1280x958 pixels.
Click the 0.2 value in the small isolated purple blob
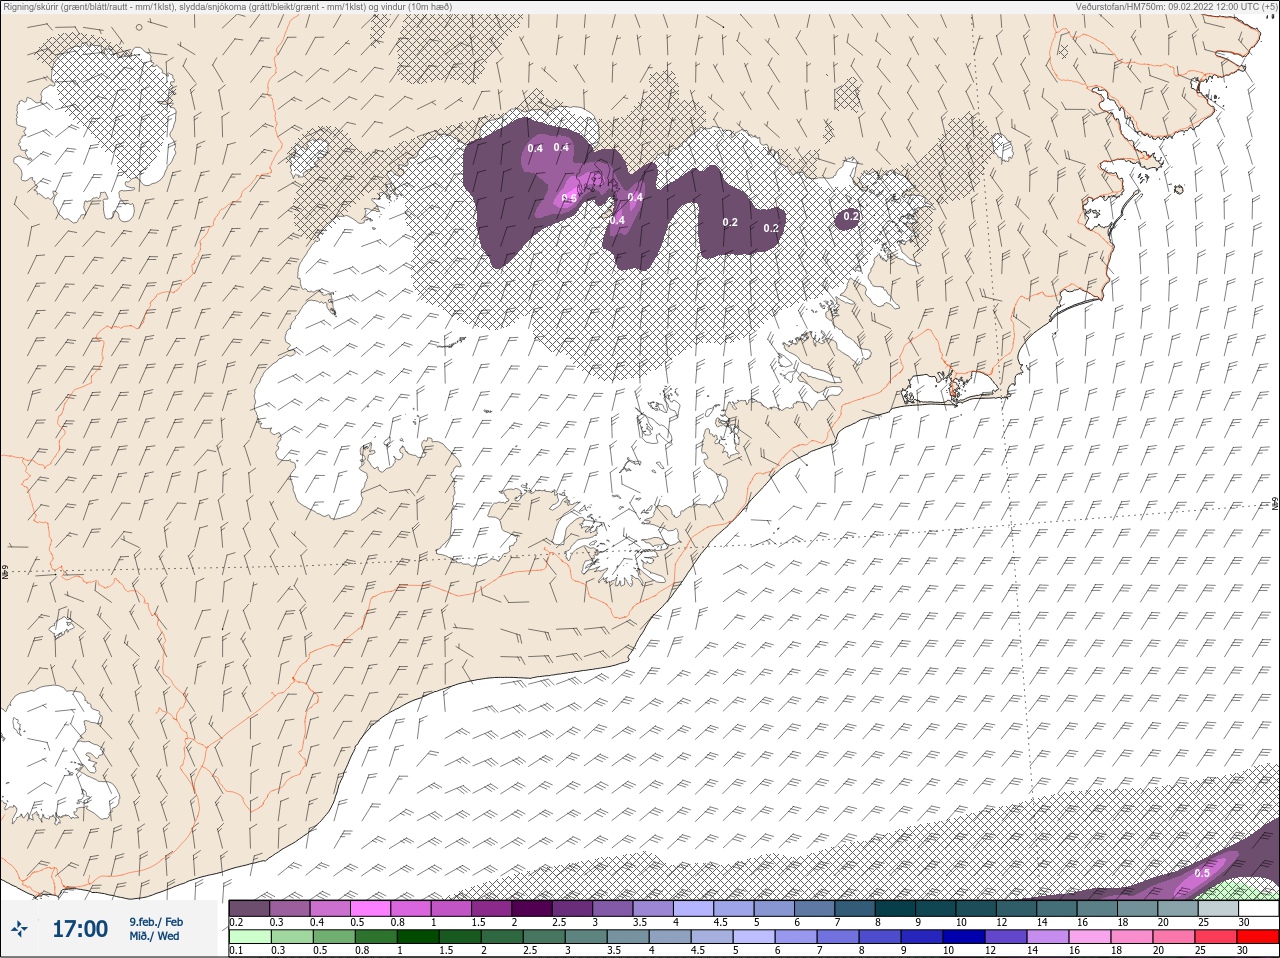pyautogui.click(x=851, y=216)
